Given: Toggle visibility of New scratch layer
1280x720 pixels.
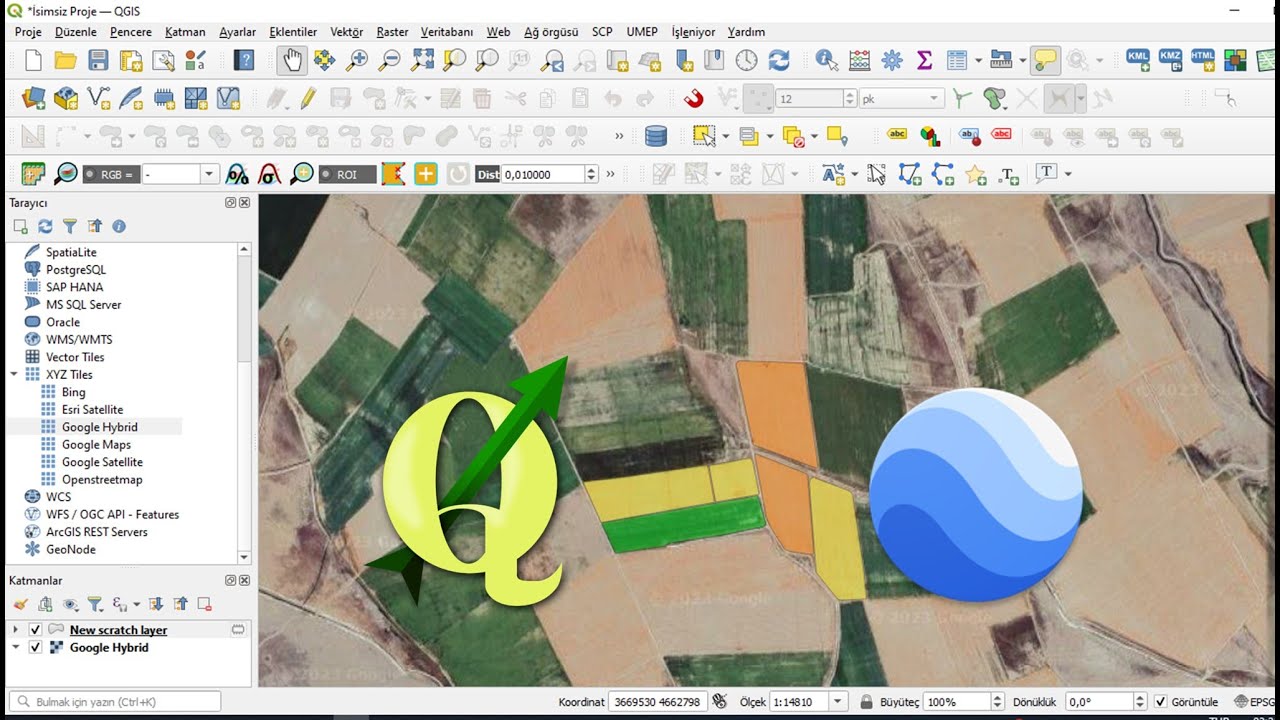Looking at the screenshot, I should pos(36,630).
